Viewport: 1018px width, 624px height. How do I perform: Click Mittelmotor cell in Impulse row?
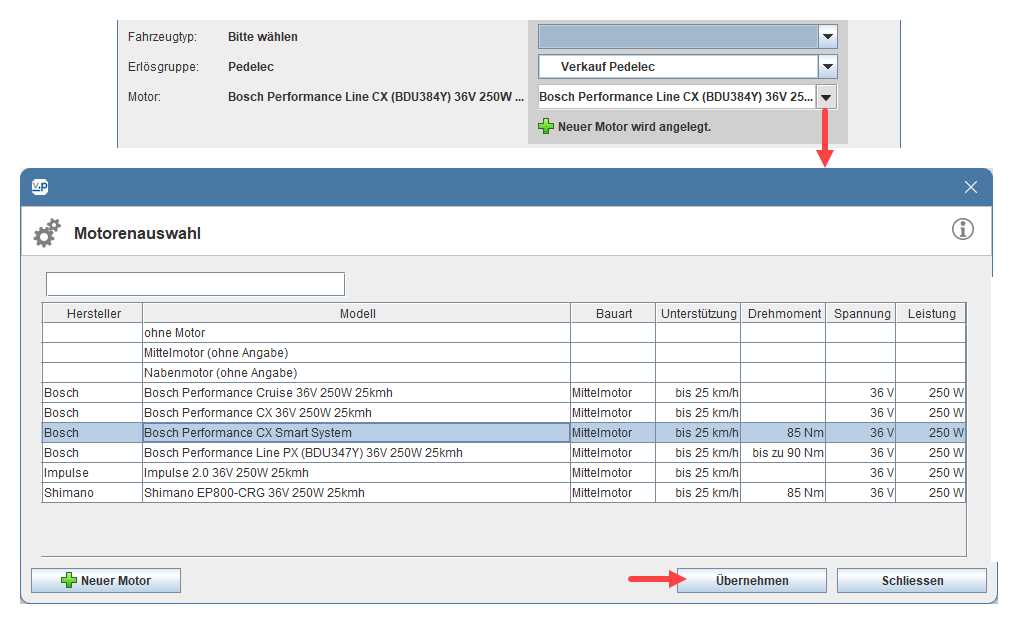pyautogui.click(x=614, y=473)
